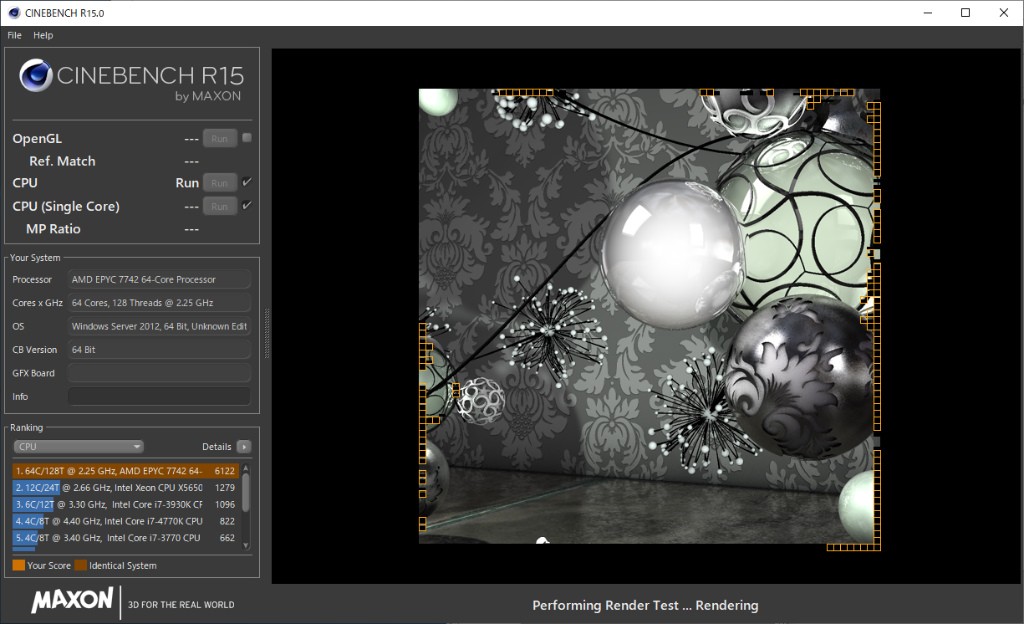Click the ranking list scroll-up arrow
This screenshot has height=624, width=1024.
(x=246, y=468)
